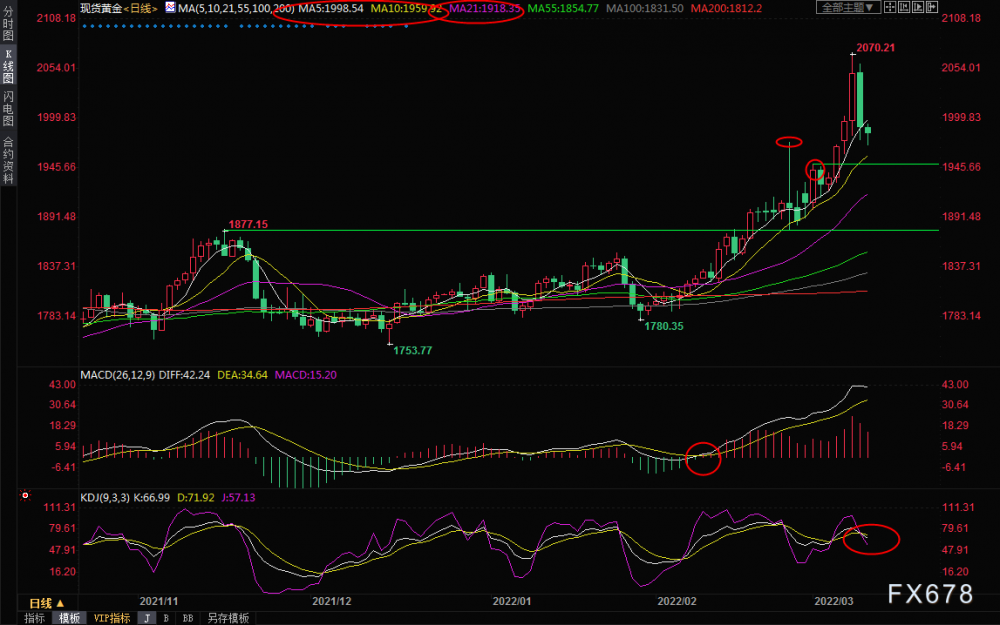
Task: Select the 模板 bottom tab
Action: click(x=69, y=618)
